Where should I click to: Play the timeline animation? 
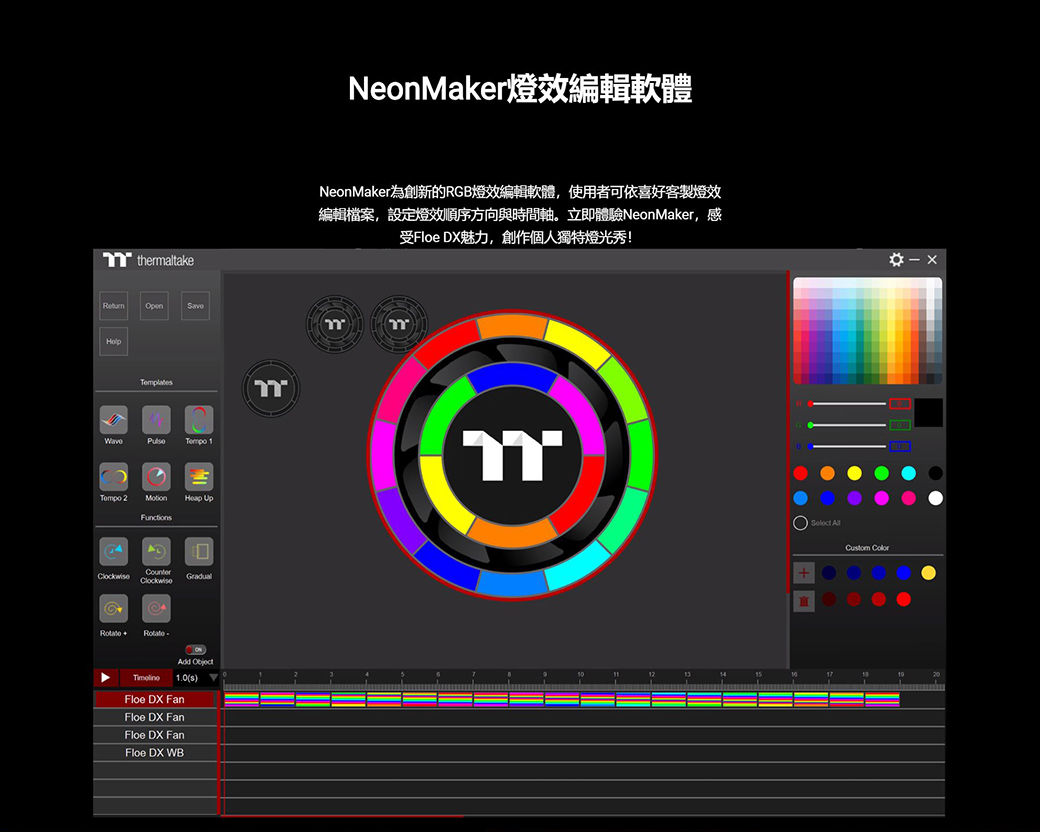106,678
